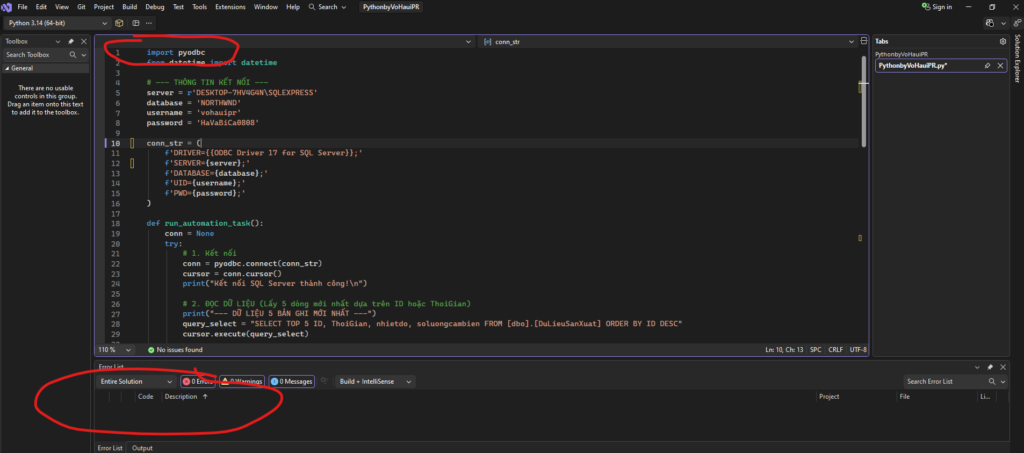Toggle the 0 Messages filter
Image resolution: width=1024 pixels, height=453 pixels.
(292, 381)
